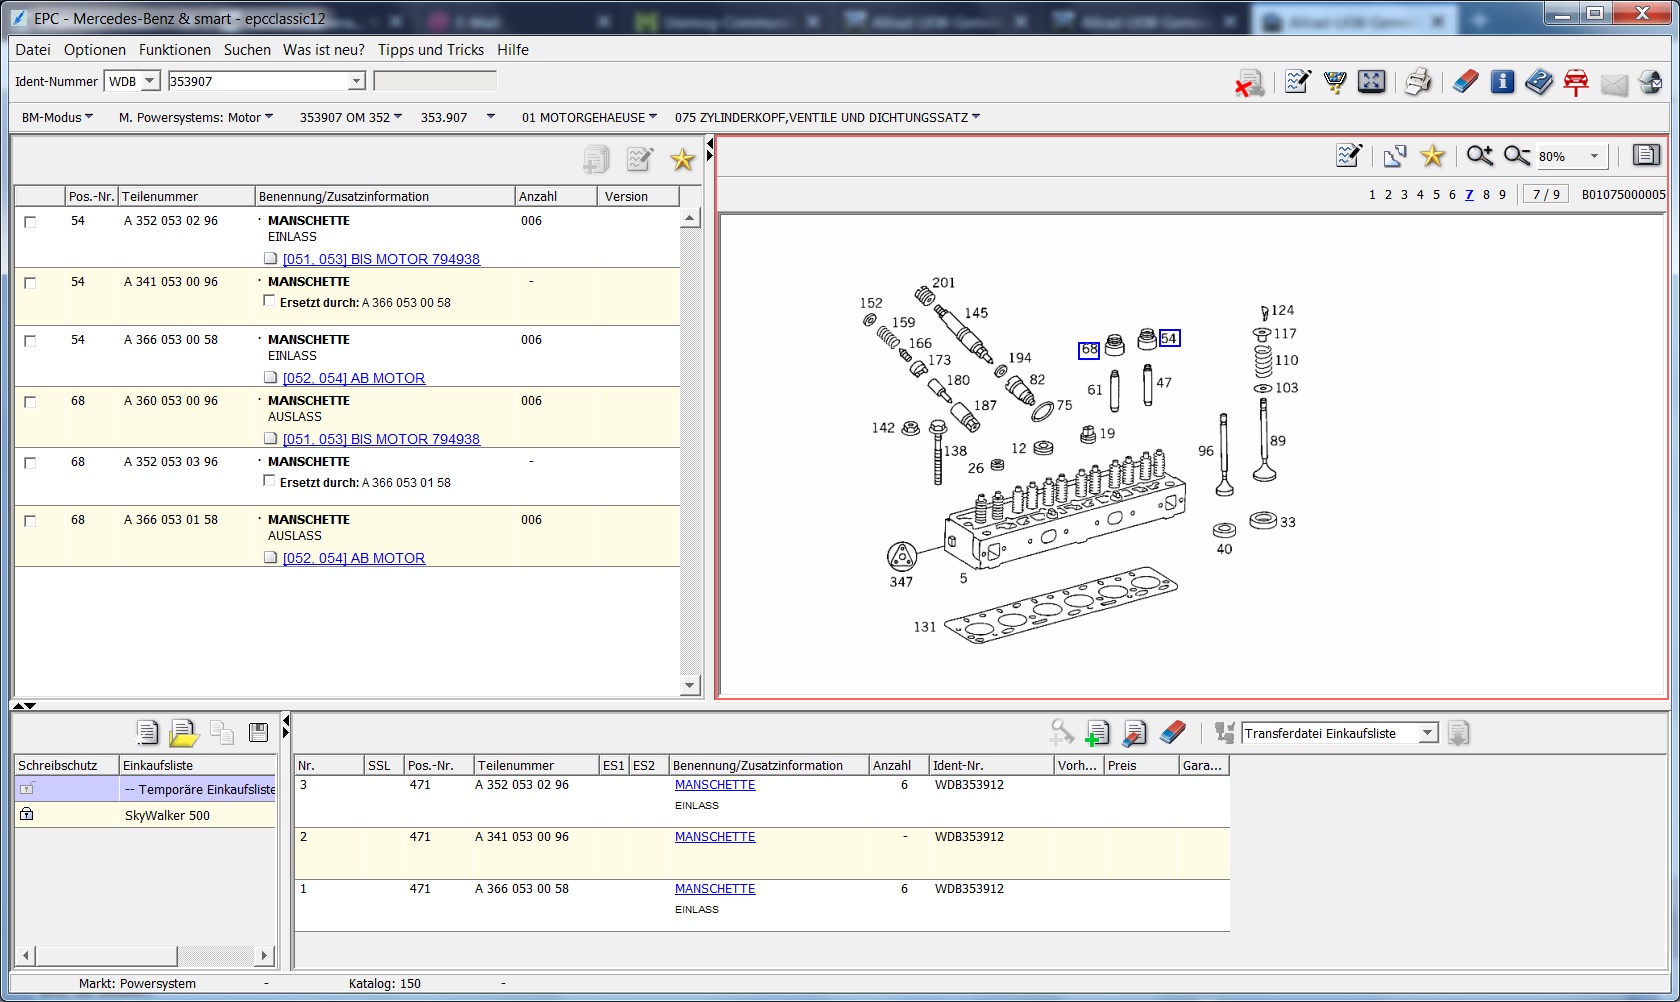The image size is (1680, 1002).
Task: Open the notes icon above the diagram
Action: pyautogui.click(x=1349, y=155)
